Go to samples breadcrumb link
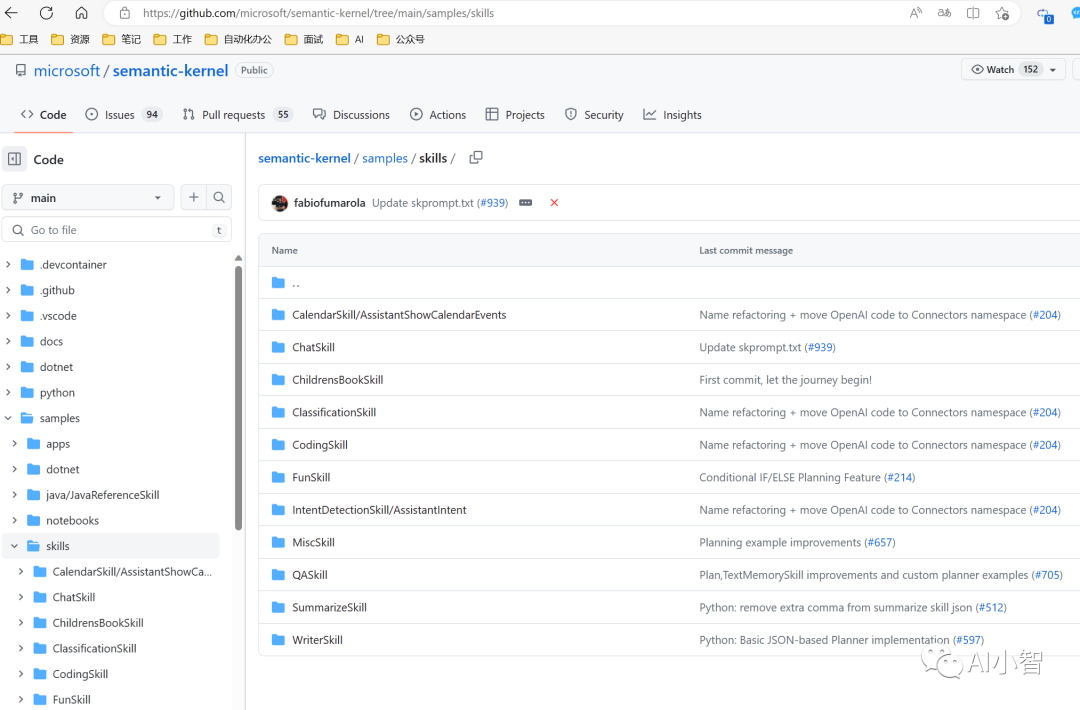Image resolution: width=1080 pixels, height=710 pixels. click(385, 158)
